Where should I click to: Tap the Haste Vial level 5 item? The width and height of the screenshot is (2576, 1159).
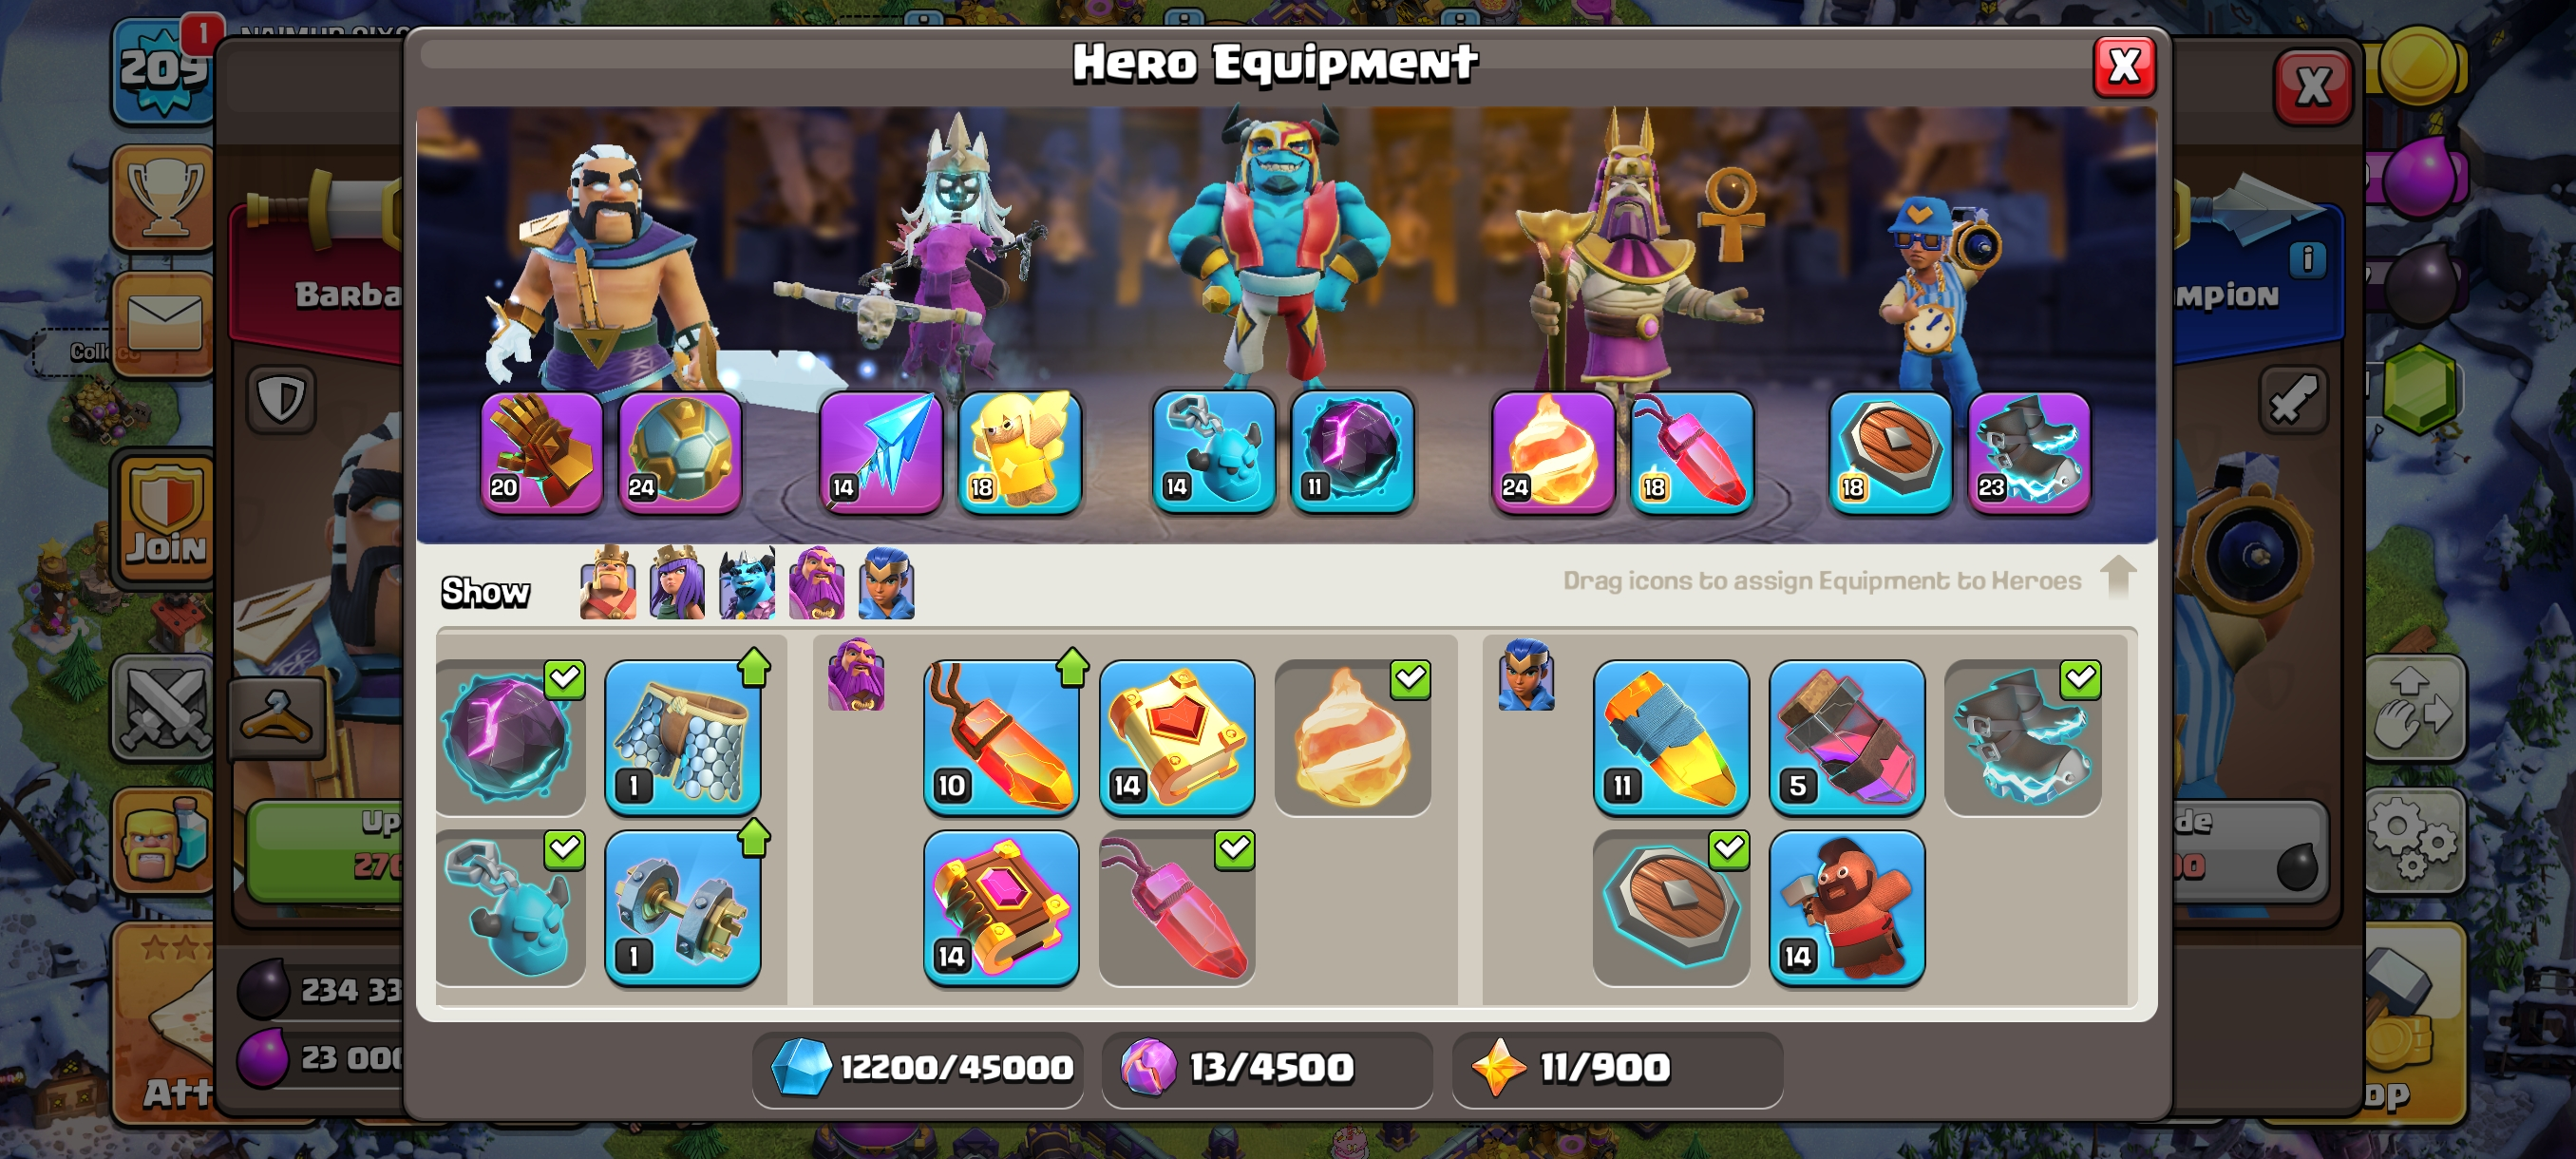pos(1847,737)
